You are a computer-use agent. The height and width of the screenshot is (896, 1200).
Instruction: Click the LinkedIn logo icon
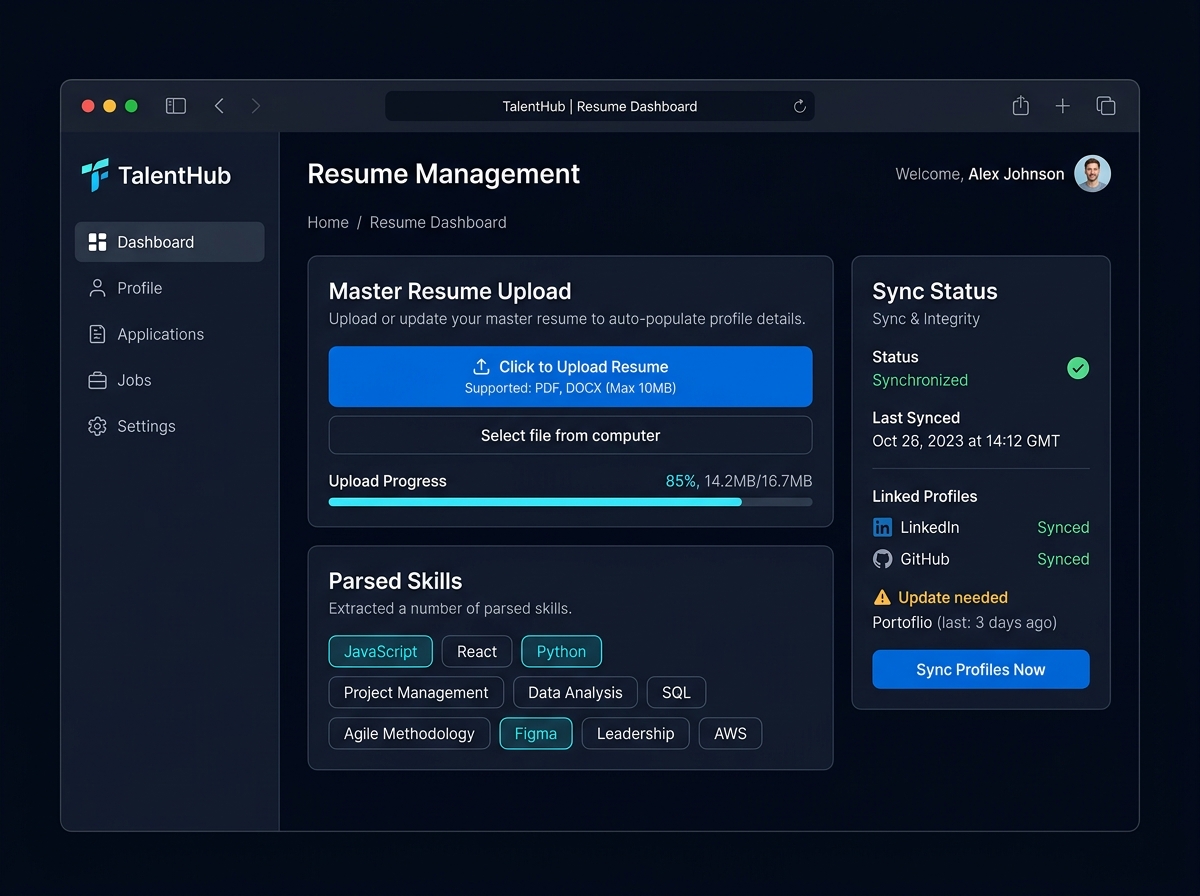[x=882, y=527]
